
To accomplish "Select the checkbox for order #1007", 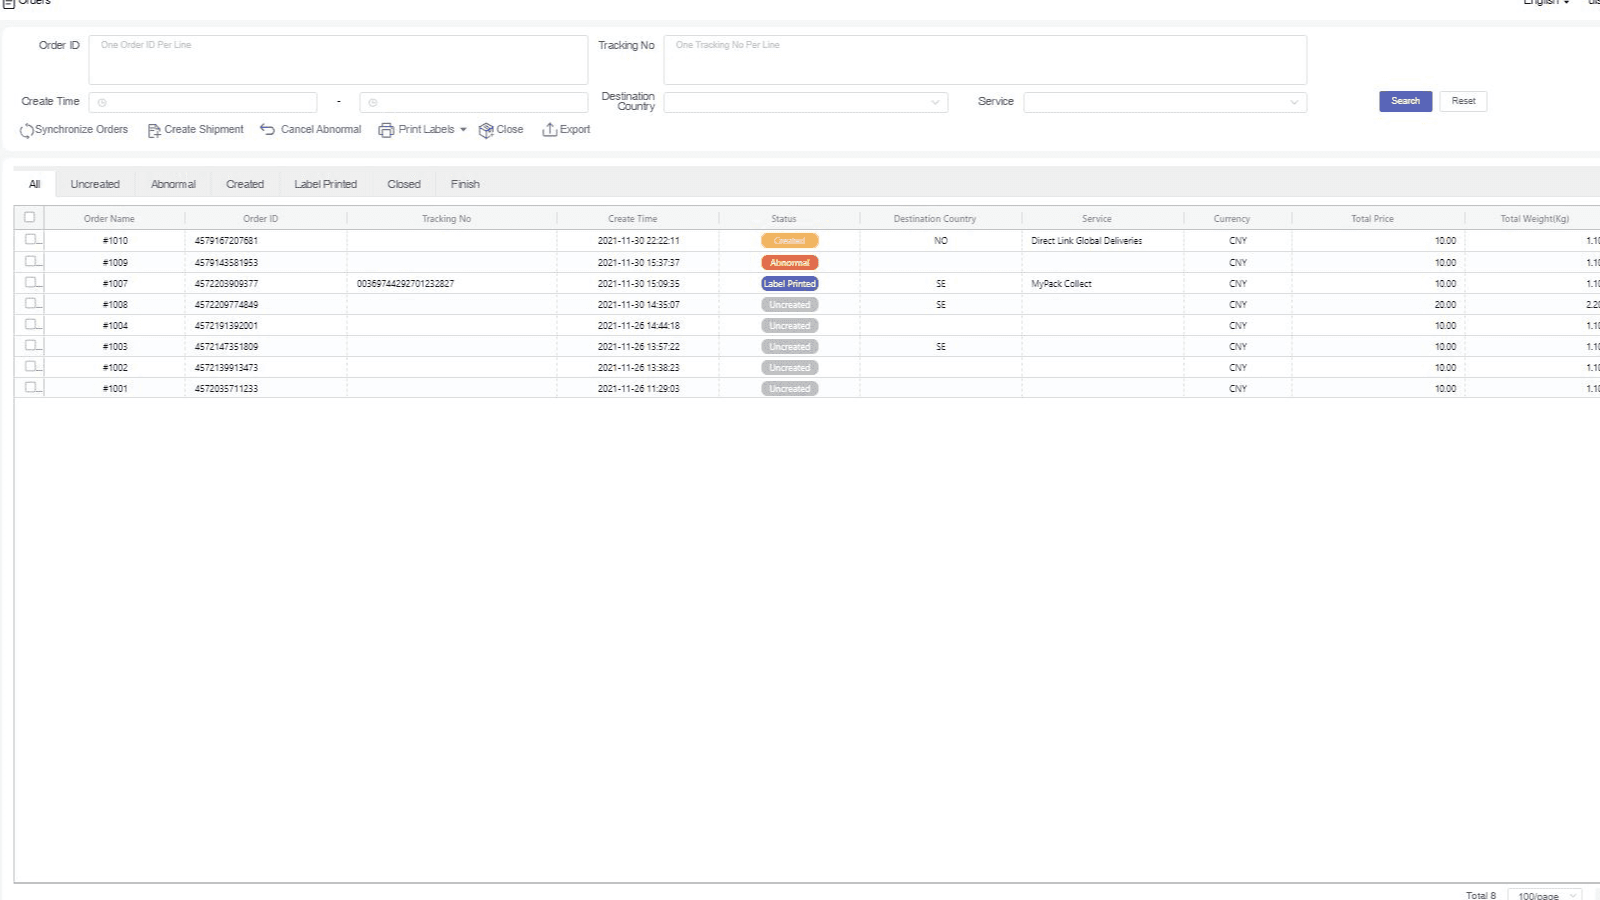I will coord(31,282).
